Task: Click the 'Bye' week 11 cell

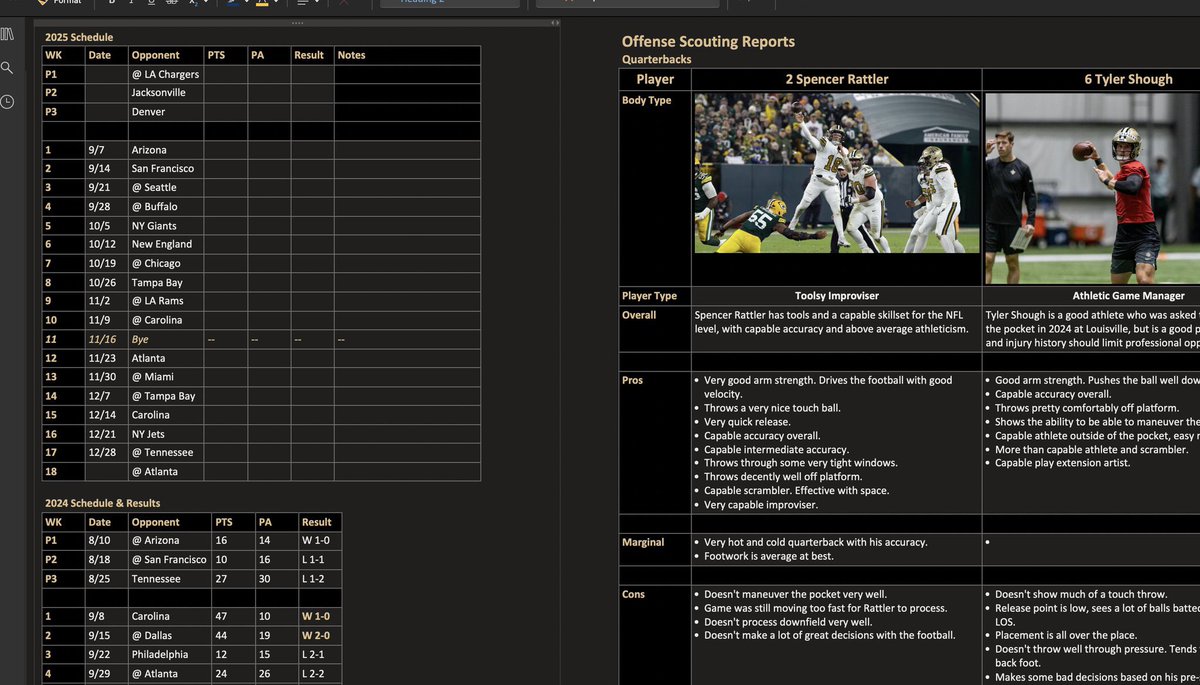Action: [x=140, y=339]
